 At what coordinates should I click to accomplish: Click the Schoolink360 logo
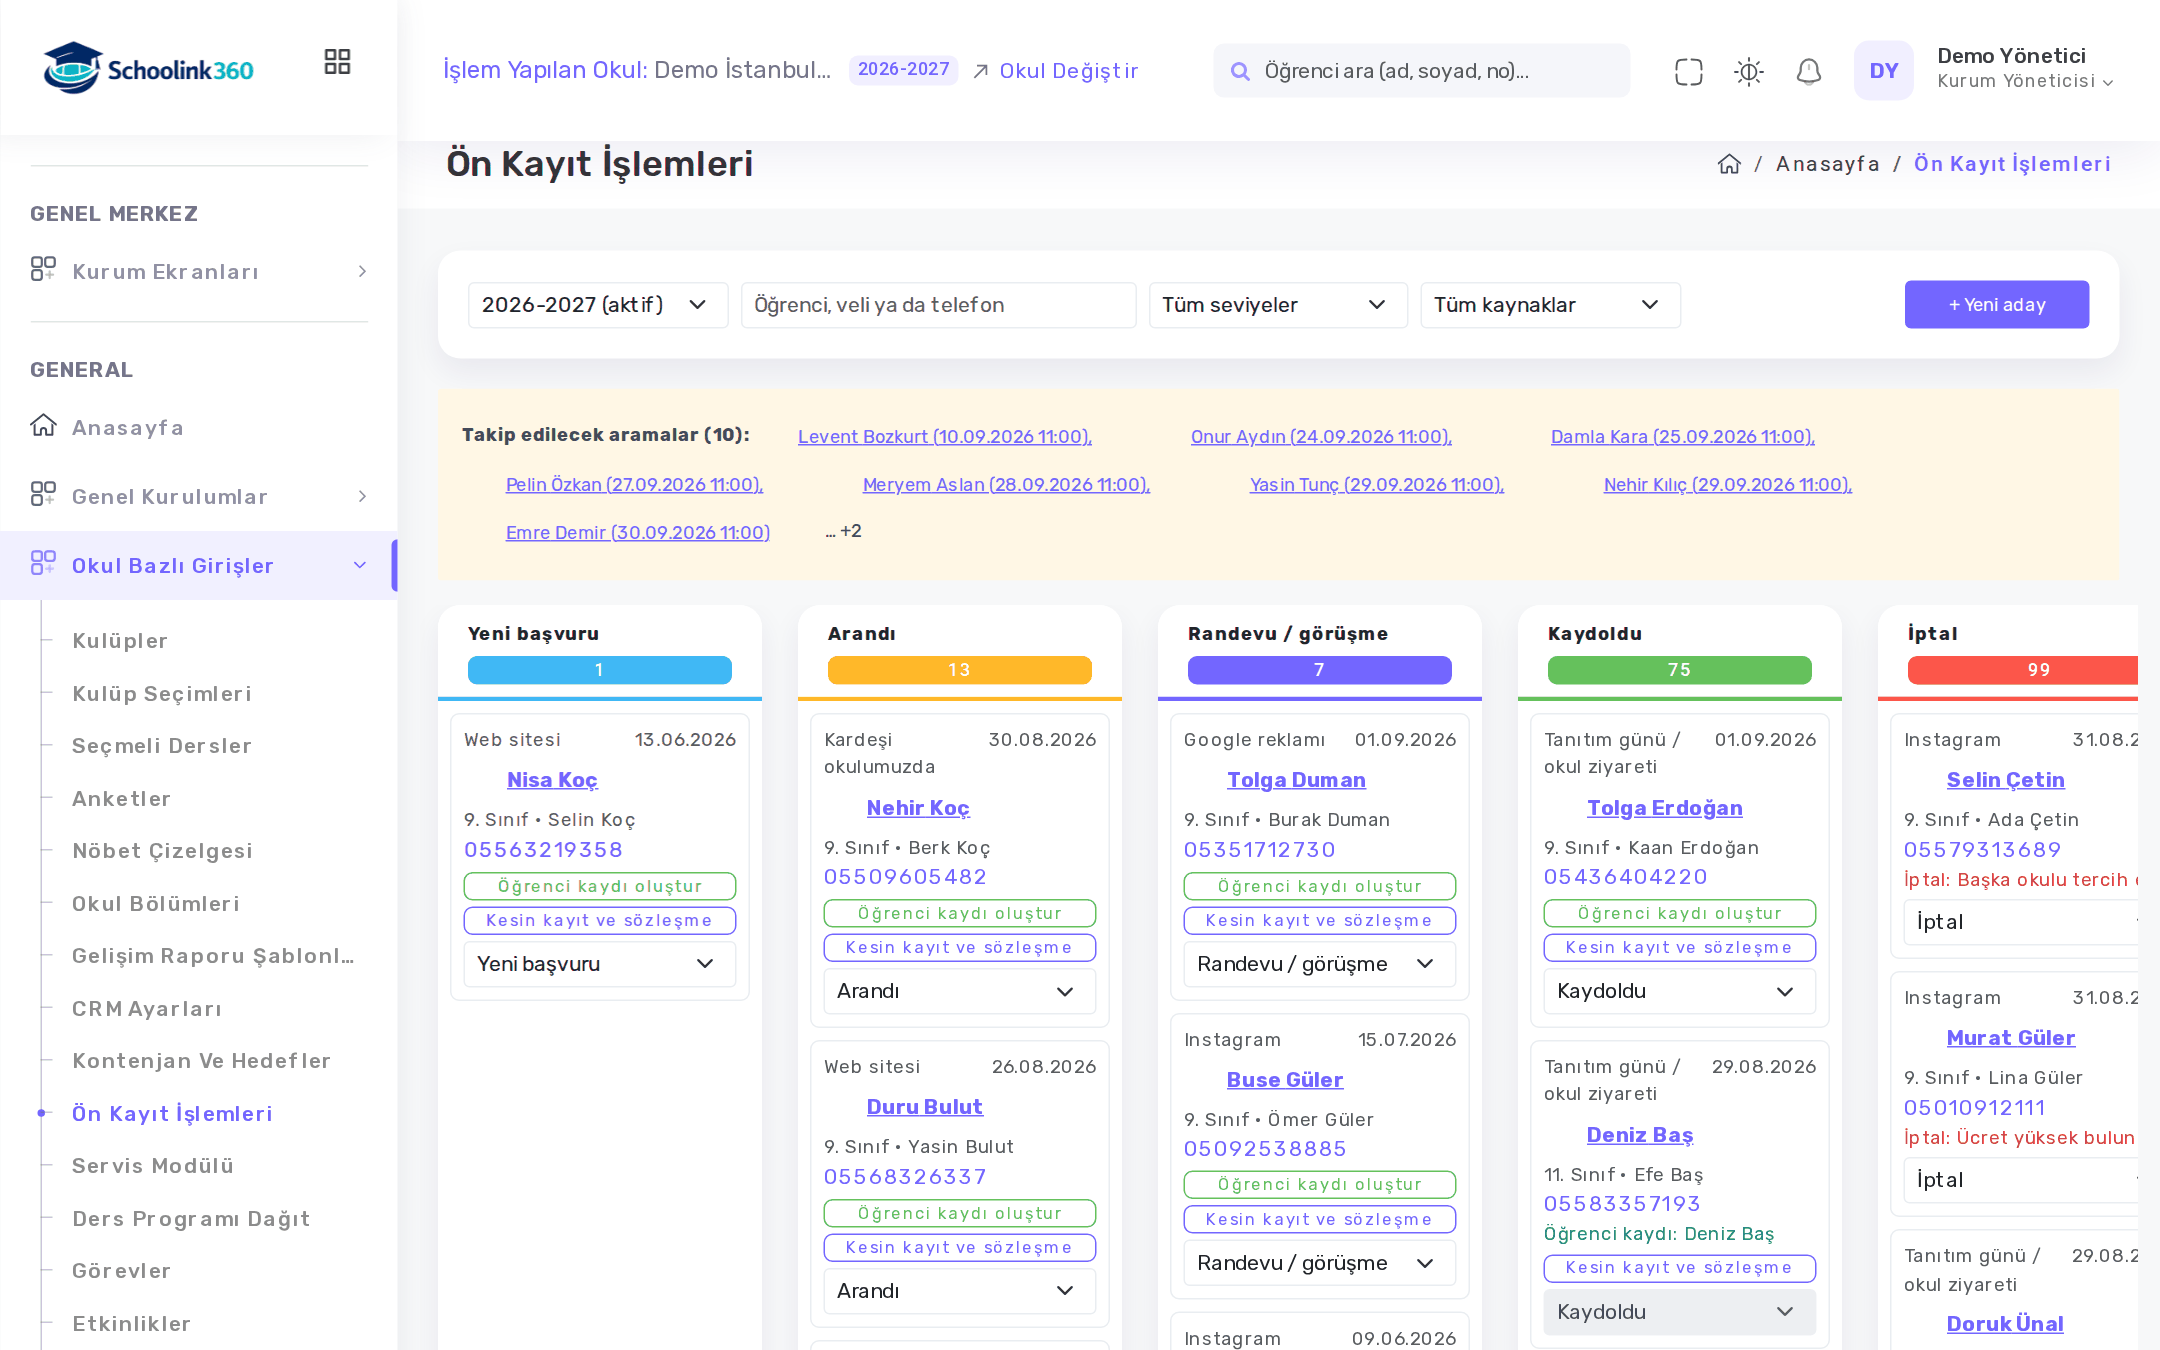tap(148, 68)
